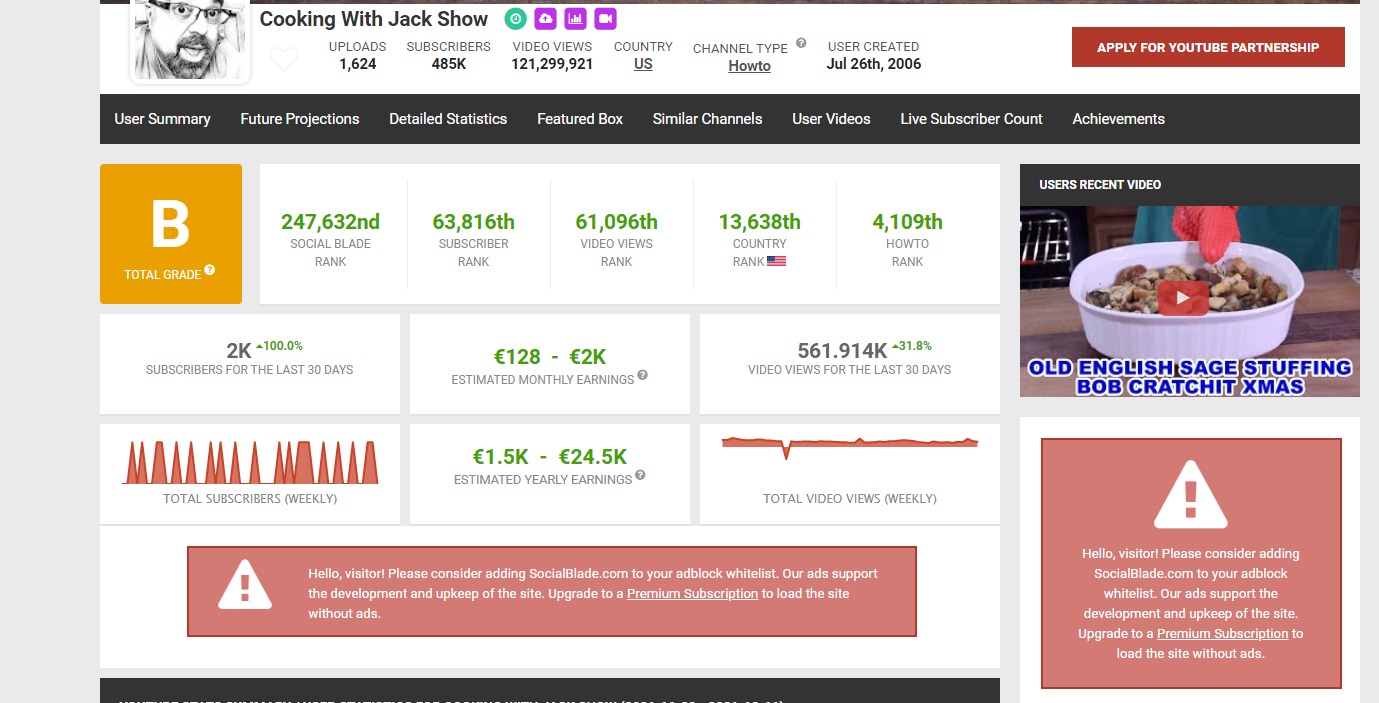Click the 121,299,921 video views count
The height and width of the screenshot is (703, 1379).
(x=552, y=64)
